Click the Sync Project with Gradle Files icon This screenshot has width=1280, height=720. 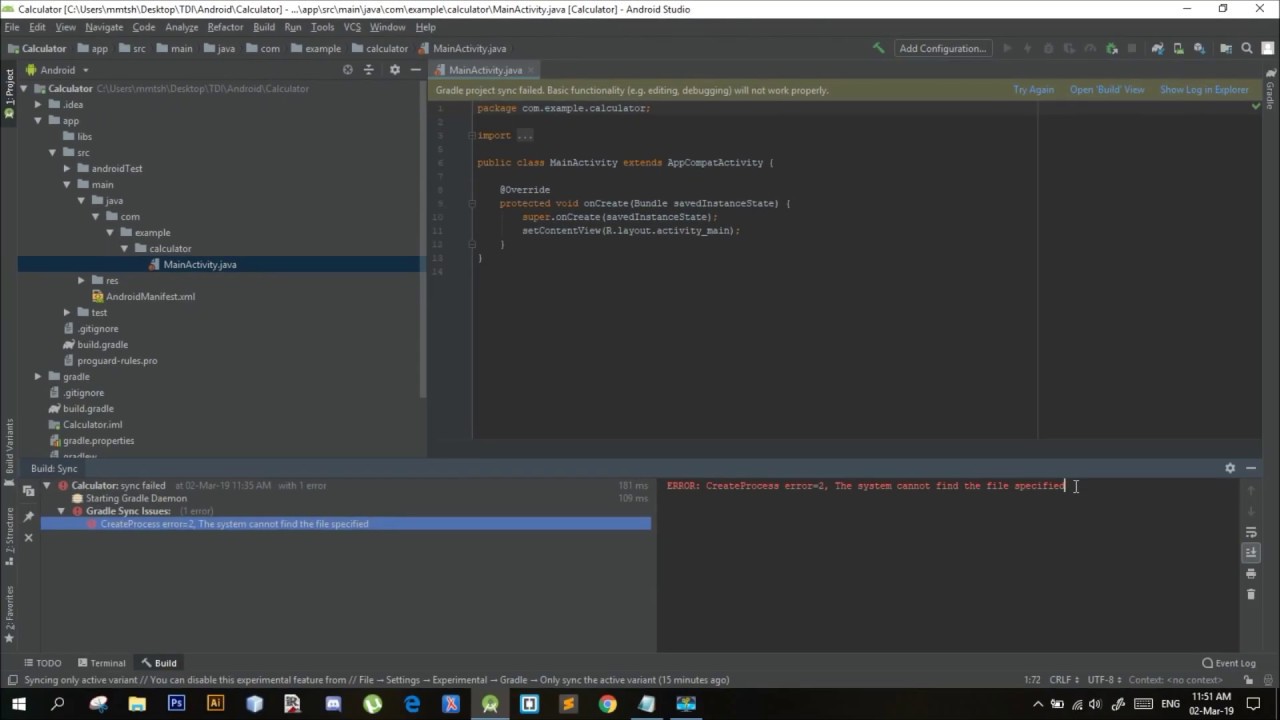click(1157, 48)
